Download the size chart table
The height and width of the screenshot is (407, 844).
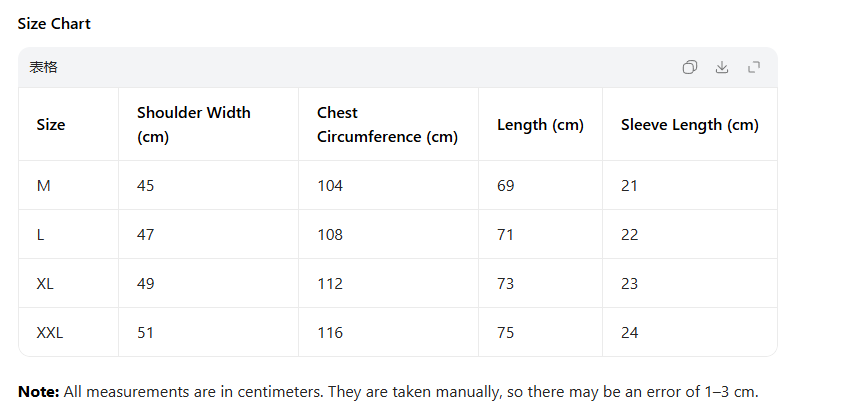(722, 67)
